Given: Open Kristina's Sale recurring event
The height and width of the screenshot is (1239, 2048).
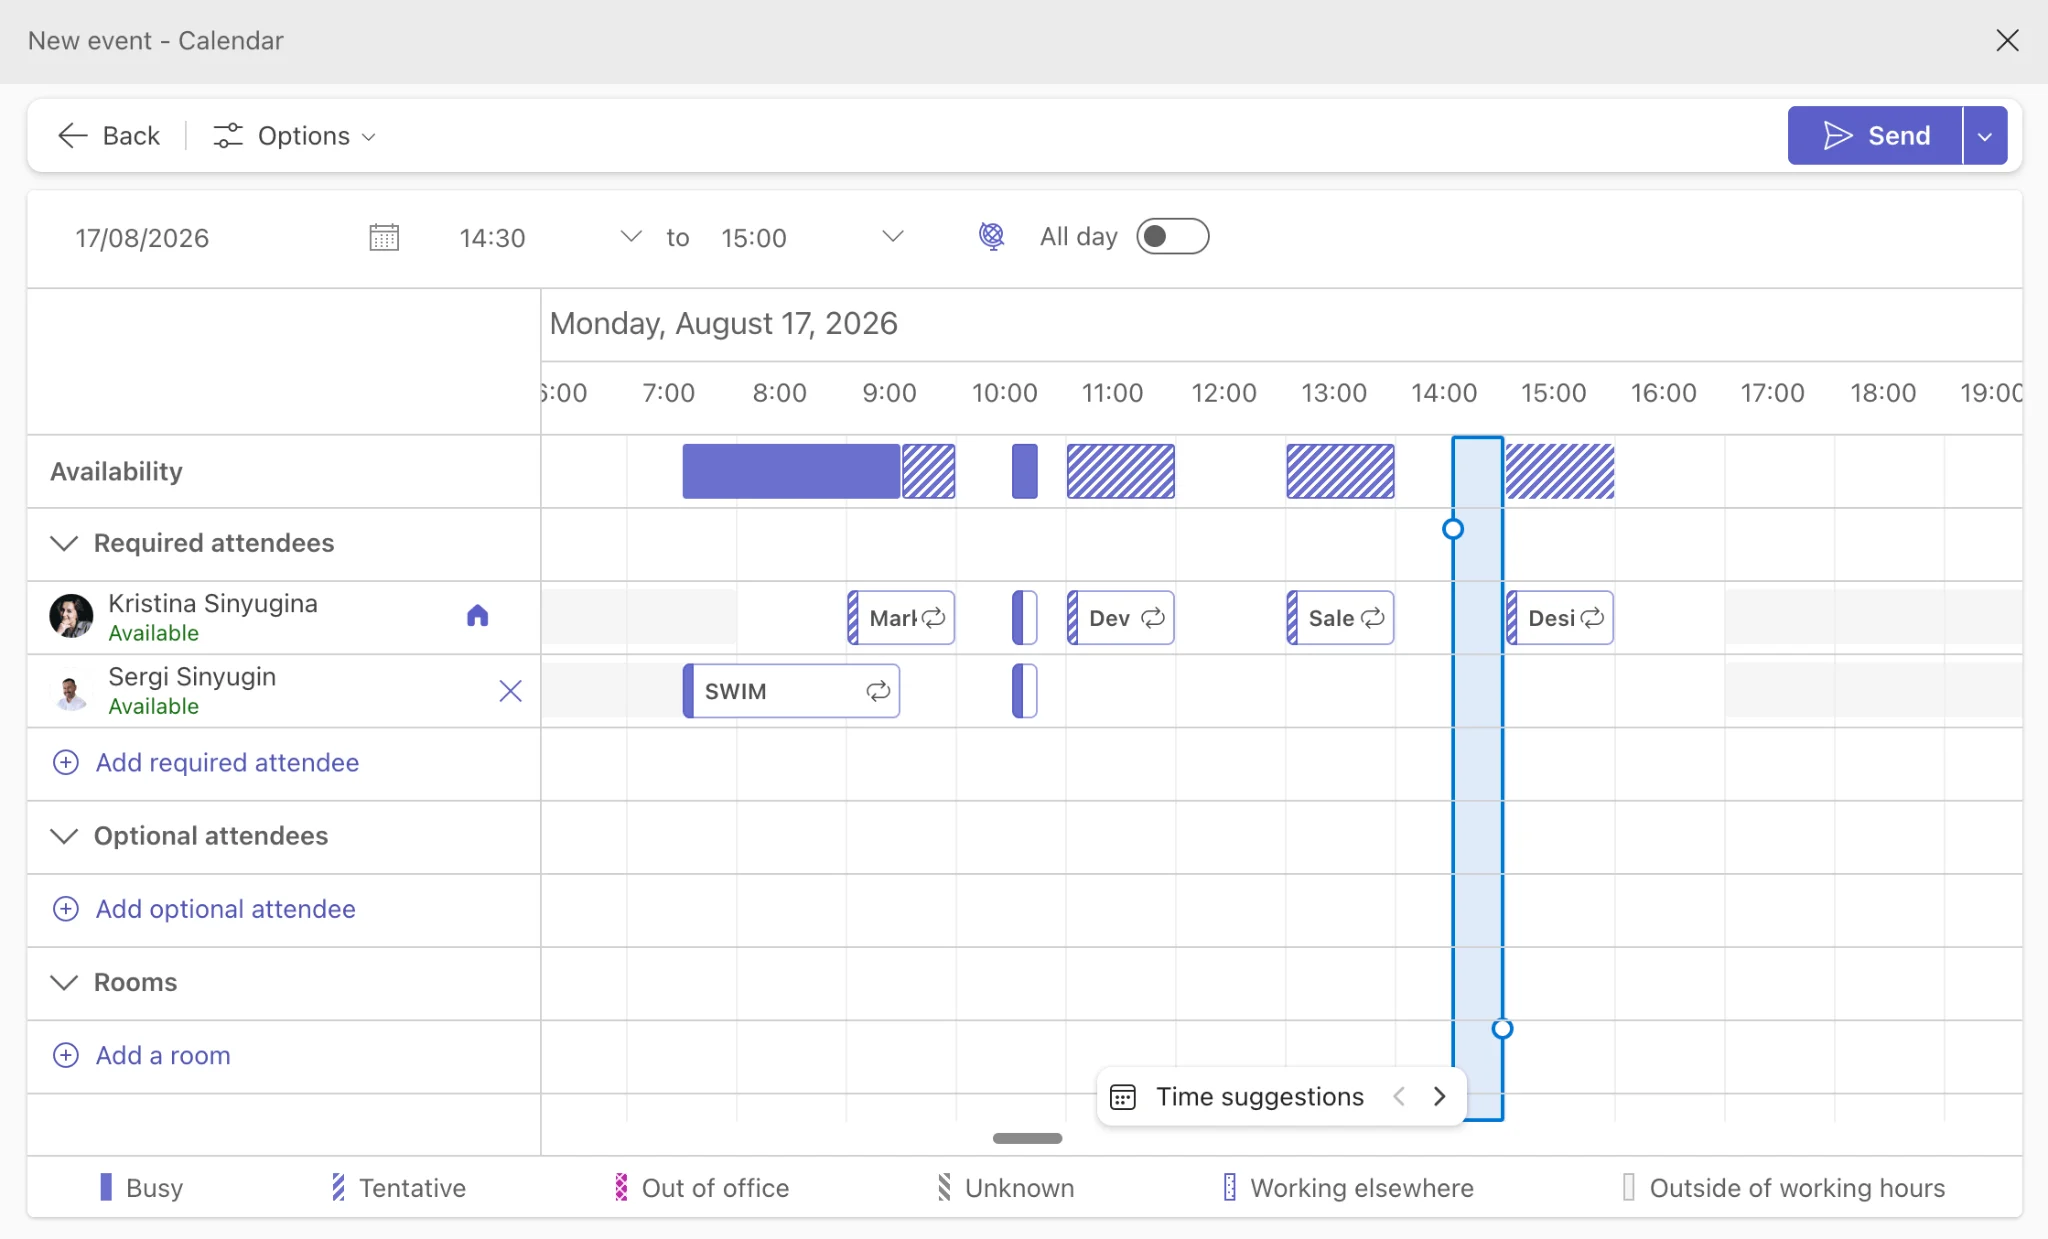Looking at the screenshot, I should pyautogui.click(x=1340, y=618).
